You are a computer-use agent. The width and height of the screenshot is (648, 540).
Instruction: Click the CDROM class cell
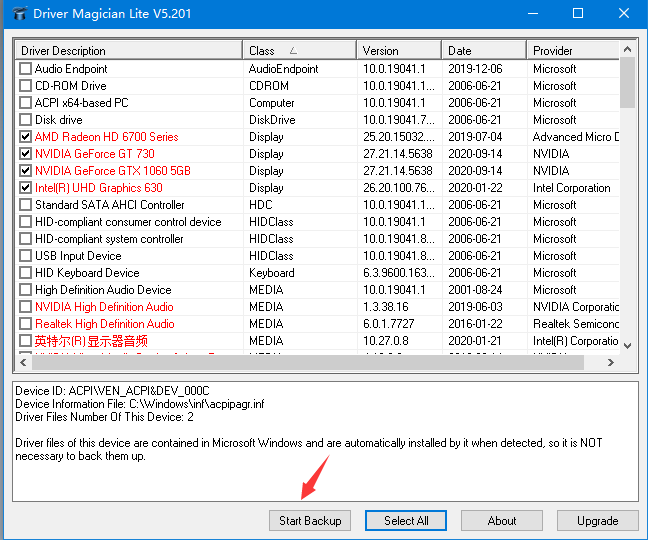[x=269, y=86]
